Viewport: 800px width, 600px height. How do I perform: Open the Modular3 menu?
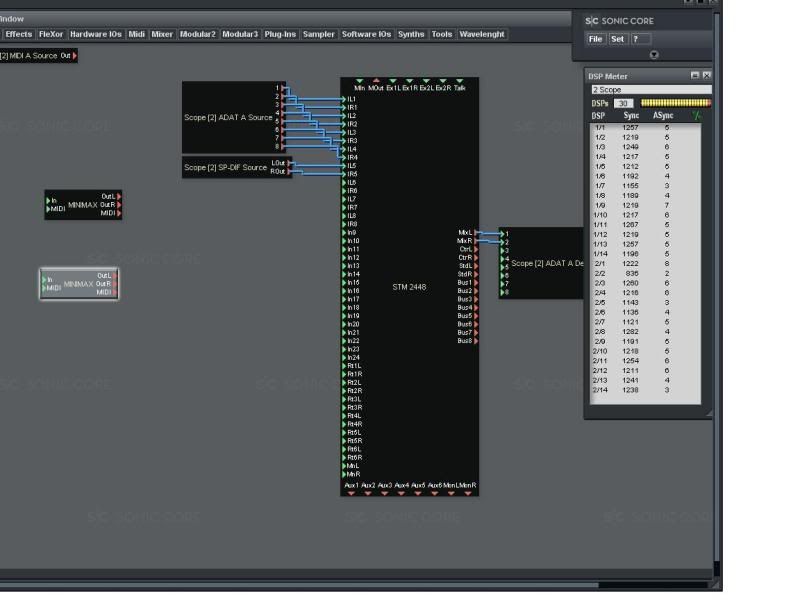(240, 34)
